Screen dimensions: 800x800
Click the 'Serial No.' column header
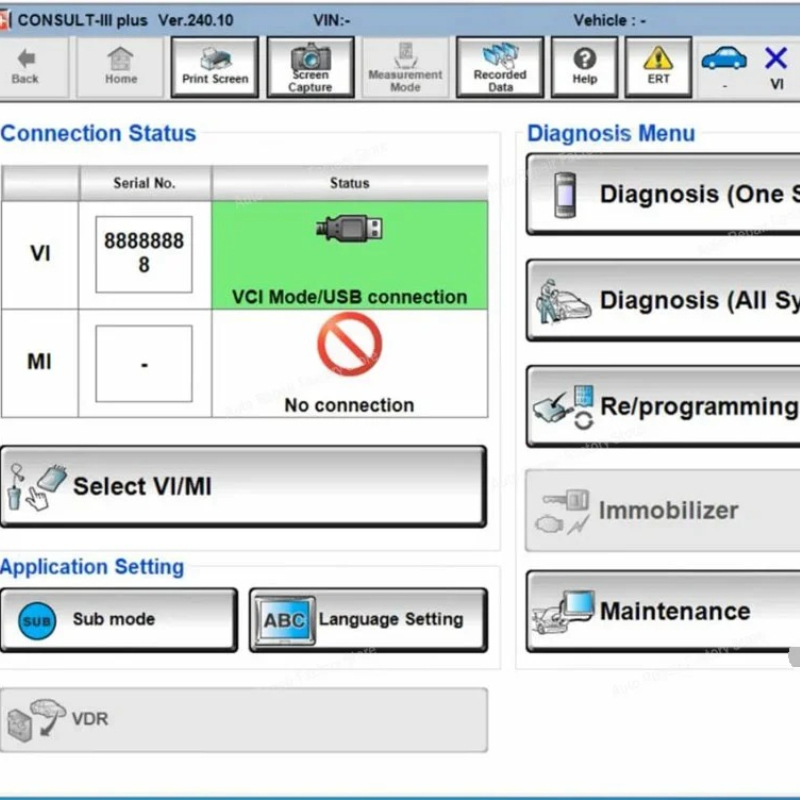pyautogui.click(x=144, y=183)
